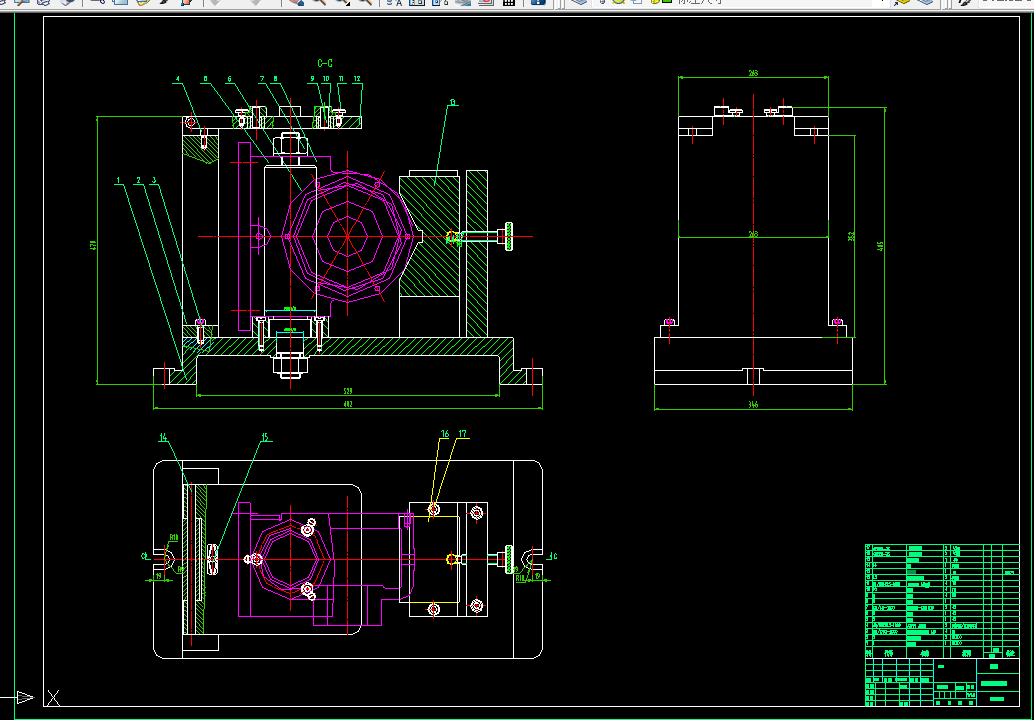1034x720 pixels.
Task: Select the top hex nut in section view
Action: coord(290,144)
